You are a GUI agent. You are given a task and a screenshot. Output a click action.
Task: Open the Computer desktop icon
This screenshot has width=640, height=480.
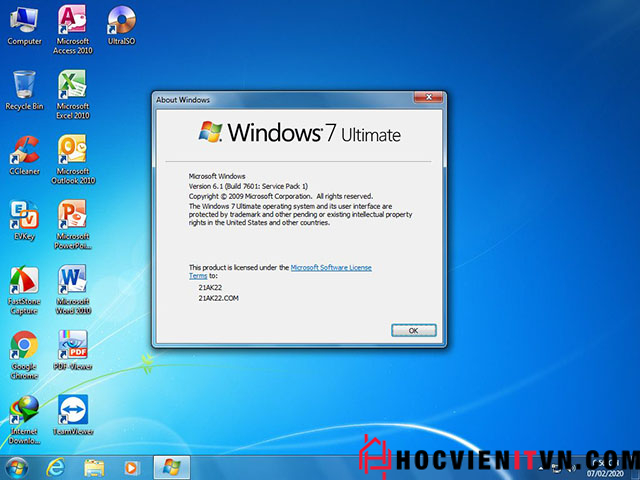click(x=24, y=27)
